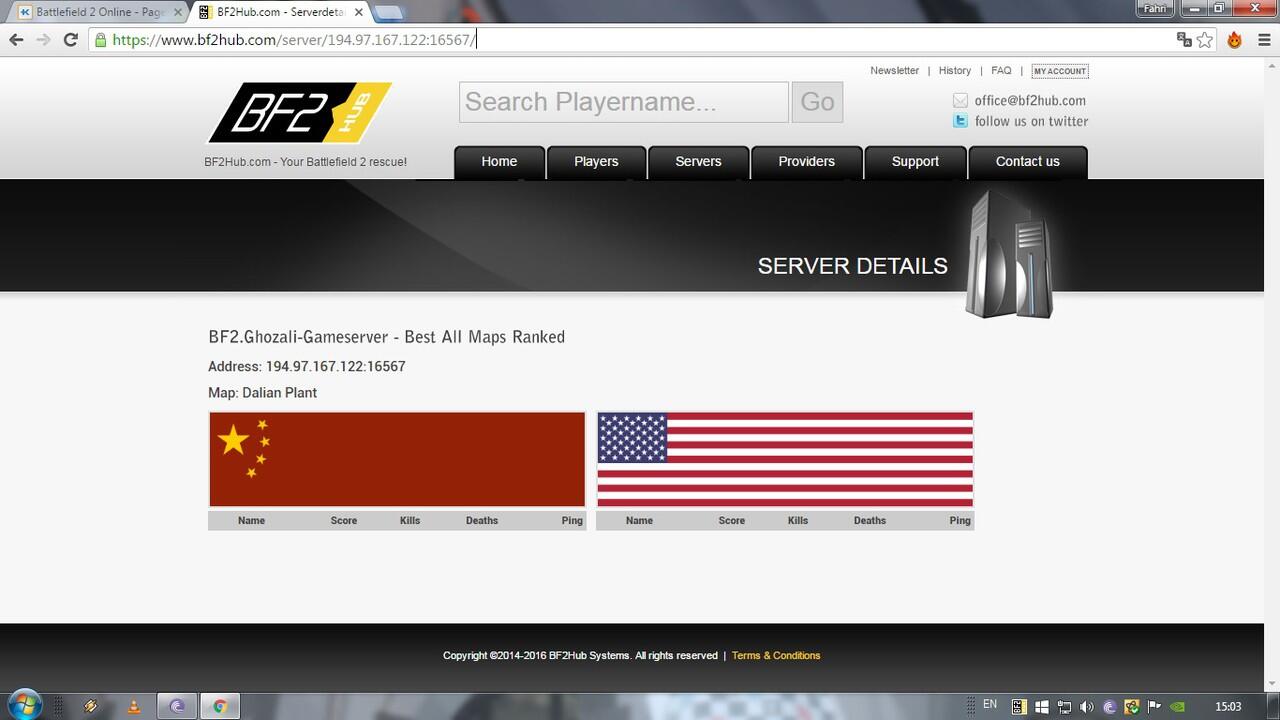Image resolution: width=1280 pixels, height=720 pixels.
Task: Click the MY ACCOUNT button
Action: point(1060,71)
